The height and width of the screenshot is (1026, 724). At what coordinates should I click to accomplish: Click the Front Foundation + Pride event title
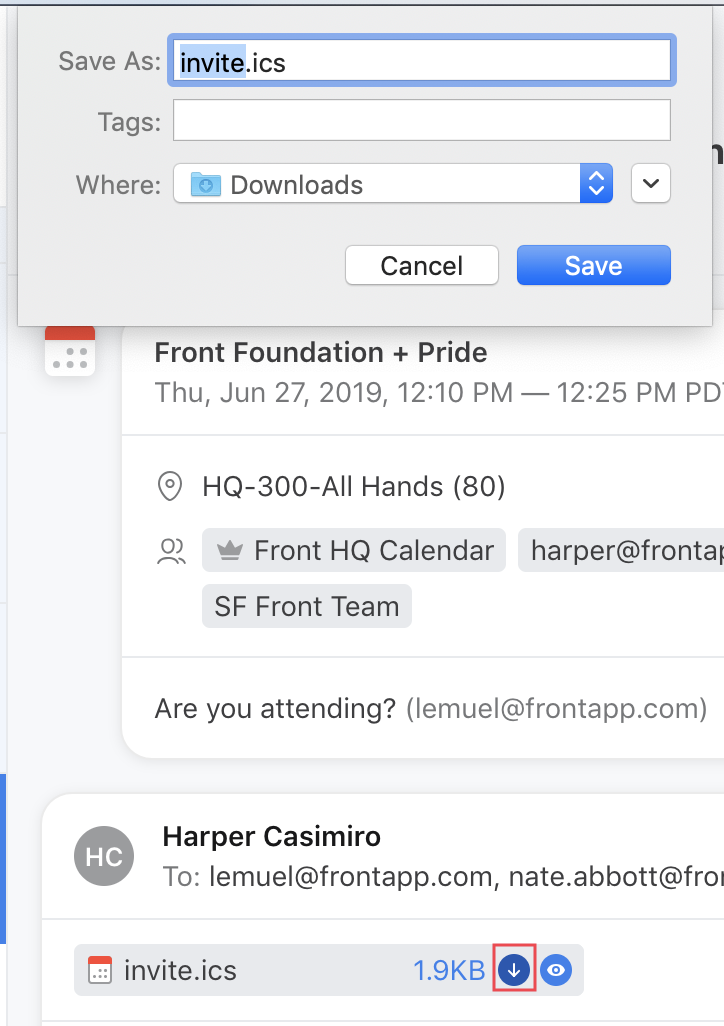[321, 353]
